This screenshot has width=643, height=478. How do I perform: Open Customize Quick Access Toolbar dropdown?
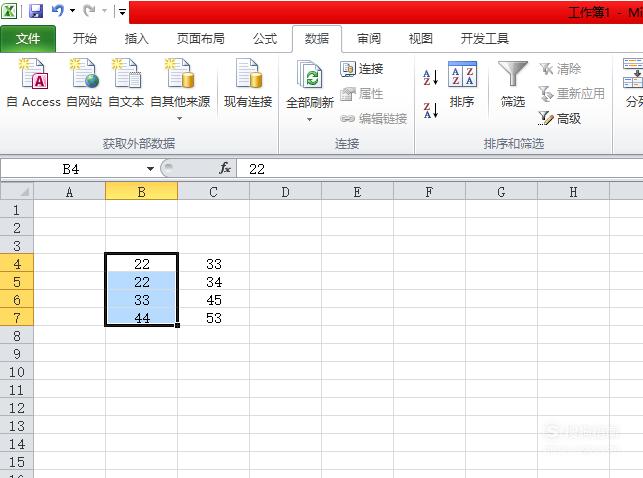coord(122,11)
